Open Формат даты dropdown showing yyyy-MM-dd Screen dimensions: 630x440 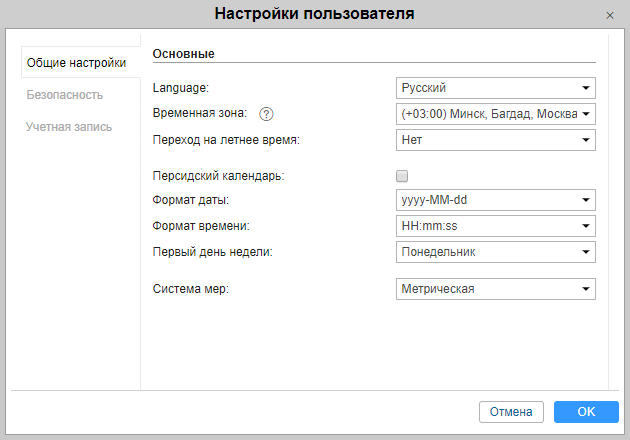495,200
